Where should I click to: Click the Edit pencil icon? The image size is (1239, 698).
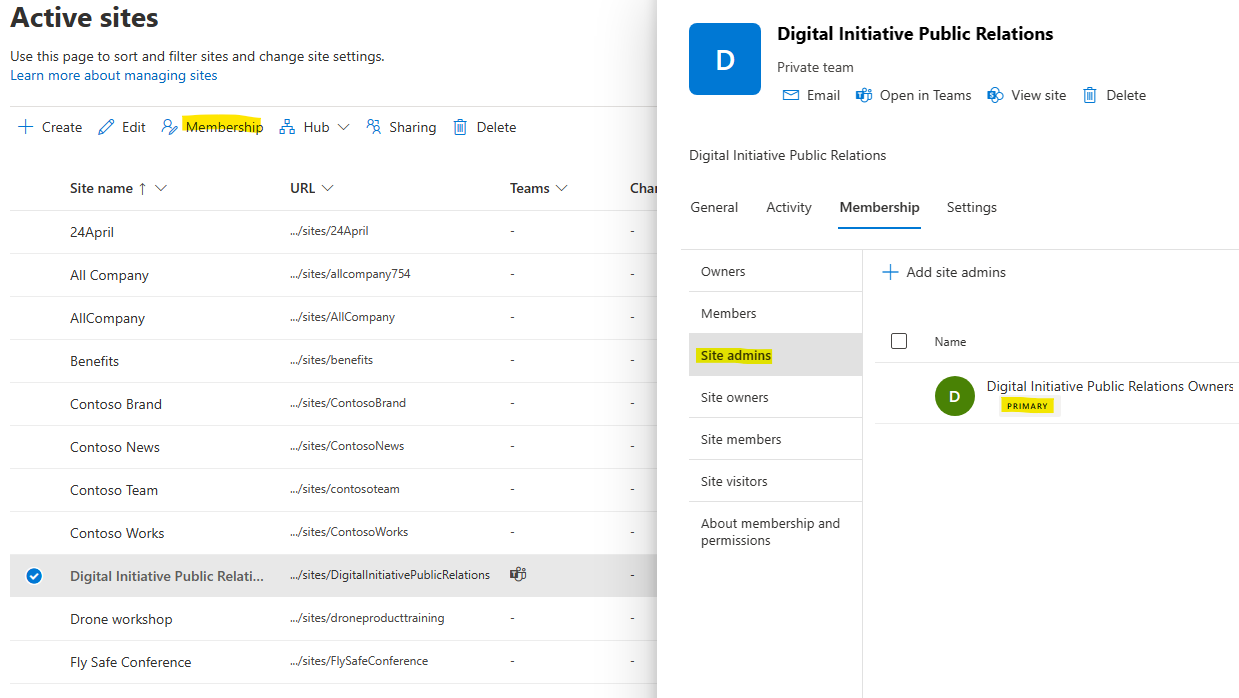tap(106, 127)
